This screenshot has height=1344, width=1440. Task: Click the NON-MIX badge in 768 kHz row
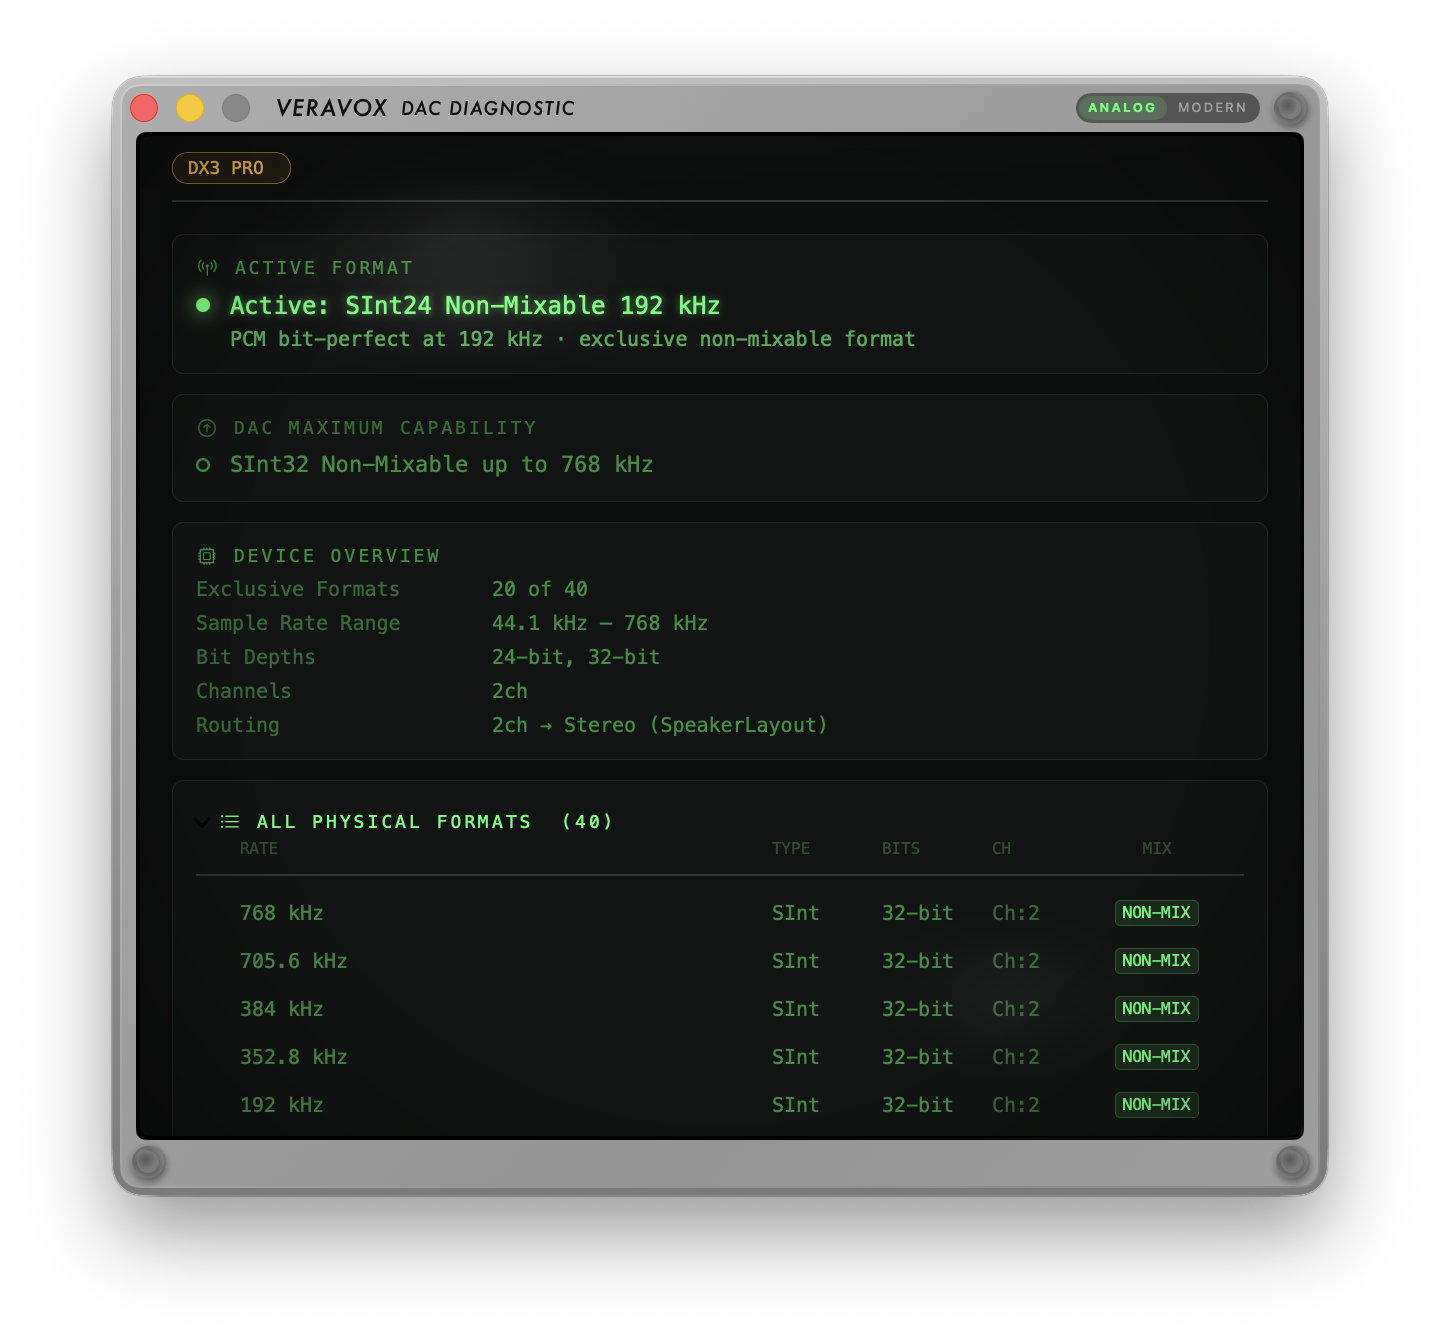[1157, 913]
